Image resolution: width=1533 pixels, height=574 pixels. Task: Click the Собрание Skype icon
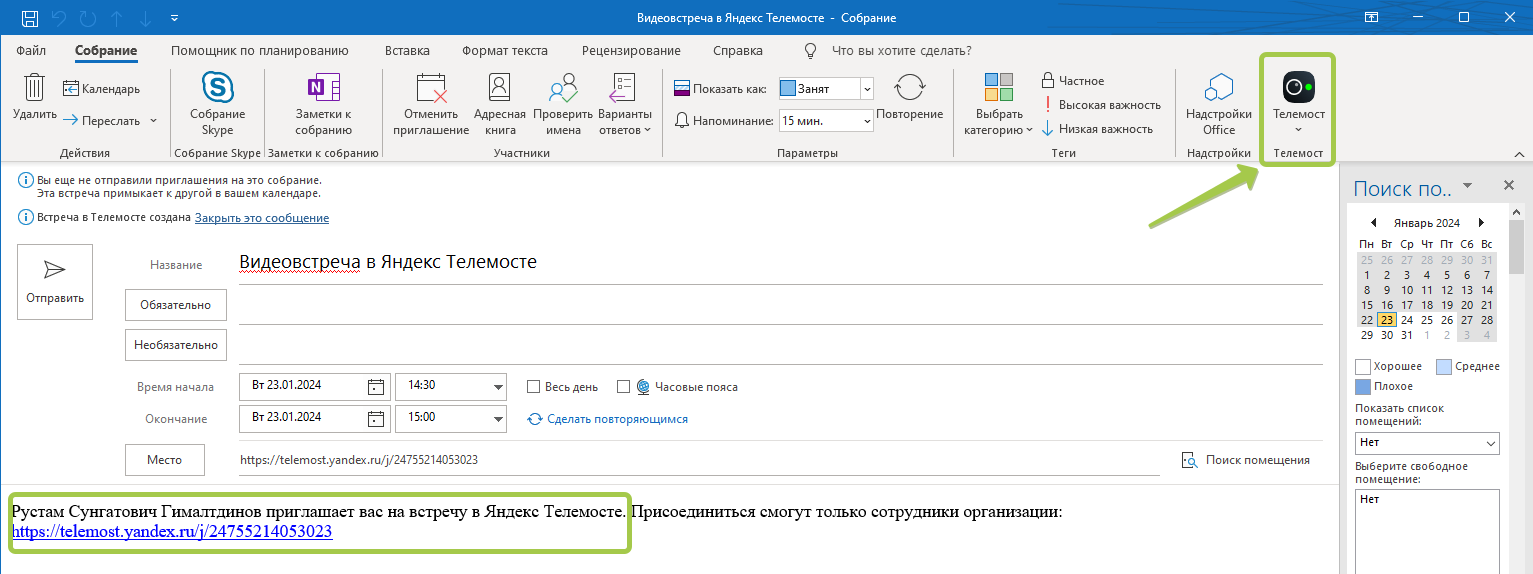217,87
